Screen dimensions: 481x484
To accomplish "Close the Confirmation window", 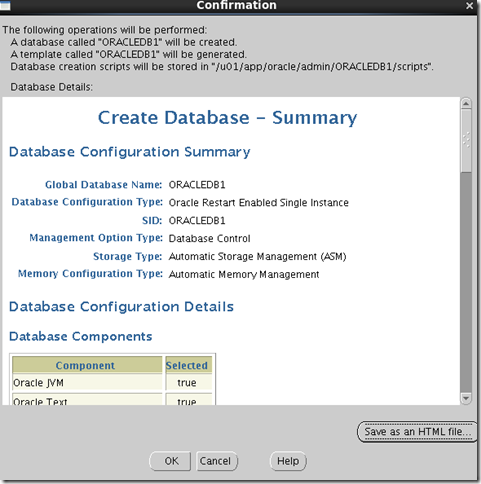I will pos(469,5).
